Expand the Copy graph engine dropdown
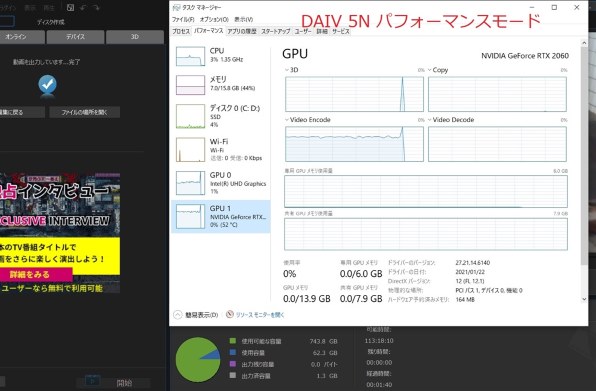The height and width of the screenshot is (391, 596). coord(430,70)
